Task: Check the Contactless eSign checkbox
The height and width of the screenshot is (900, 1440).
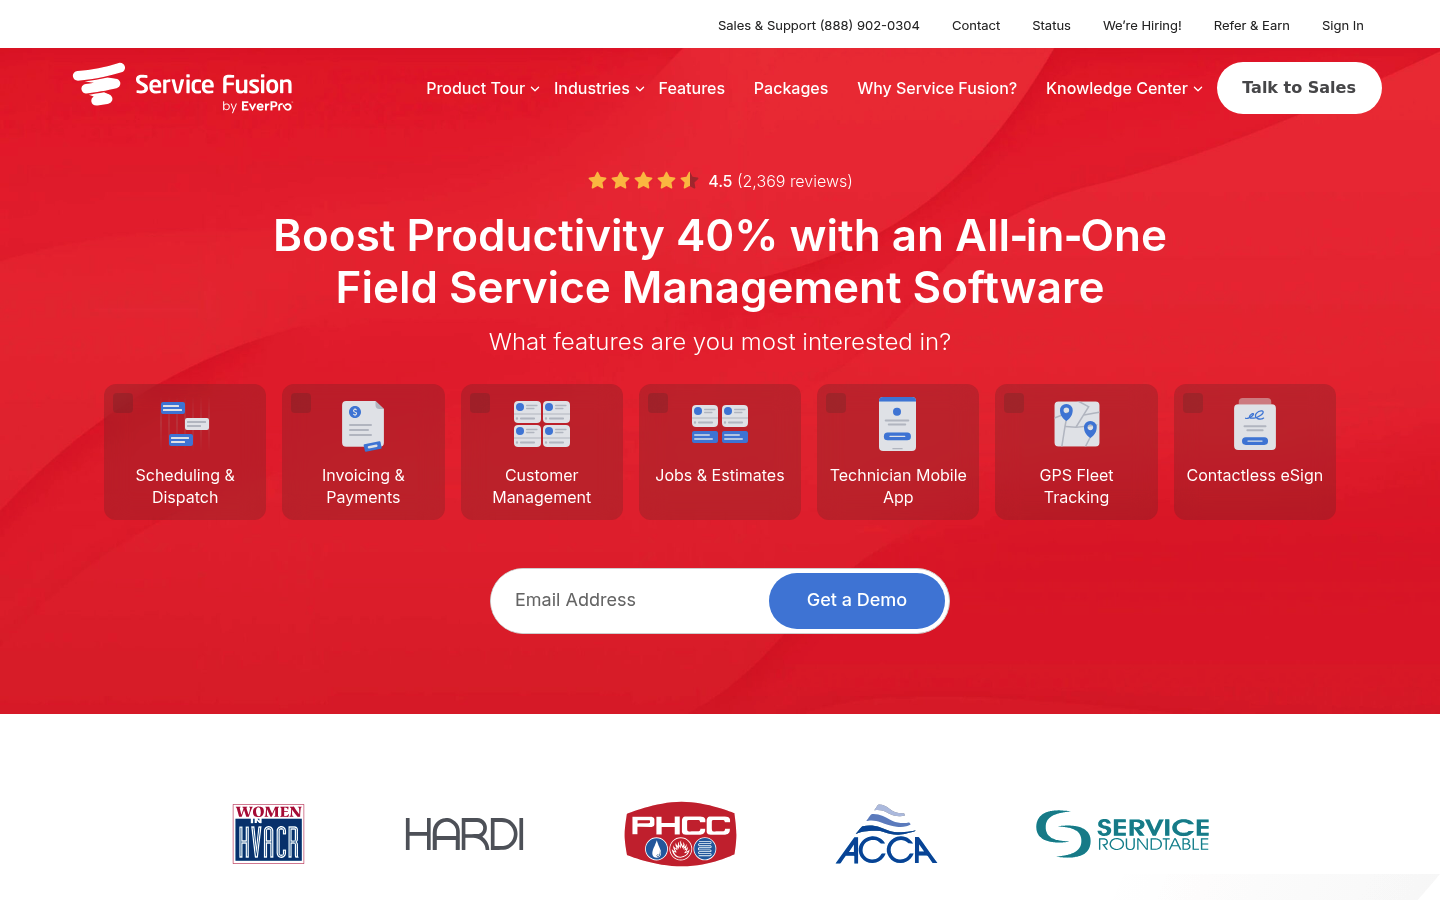Action: [1192, 402]
